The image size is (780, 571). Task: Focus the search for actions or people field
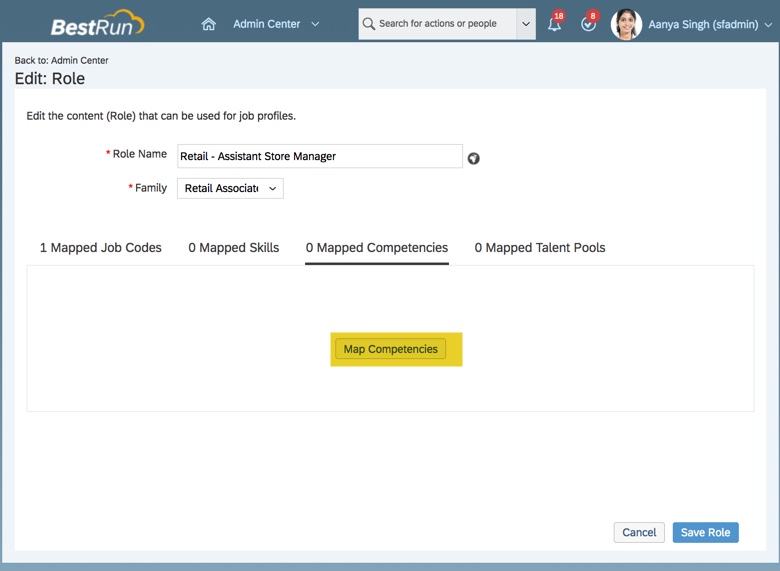pyautogui.click(x=442, y=24)
